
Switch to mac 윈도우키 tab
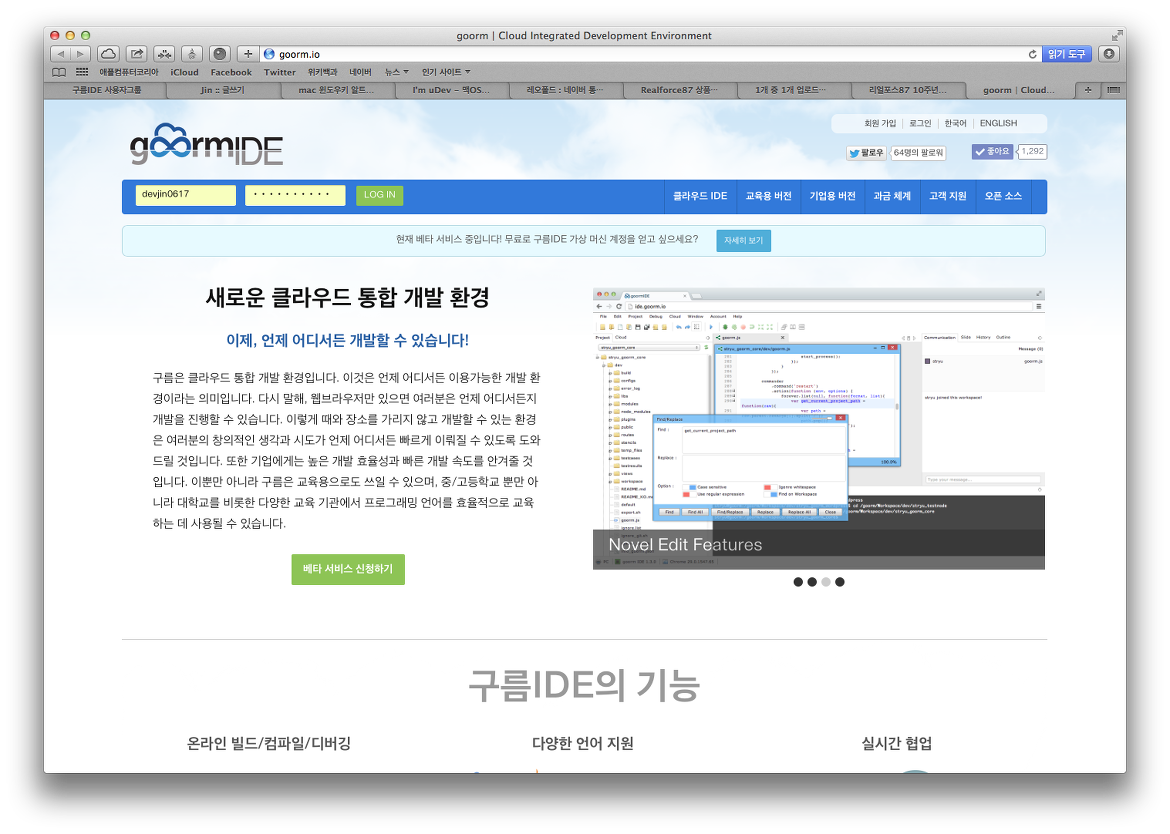coord(337,90)
